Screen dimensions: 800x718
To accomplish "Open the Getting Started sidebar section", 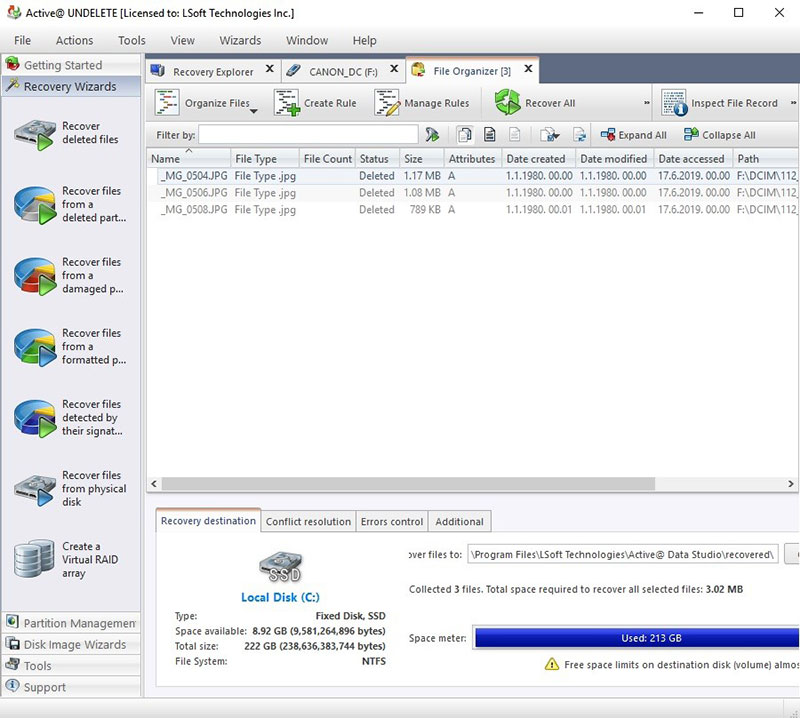I will pos(71,65).
